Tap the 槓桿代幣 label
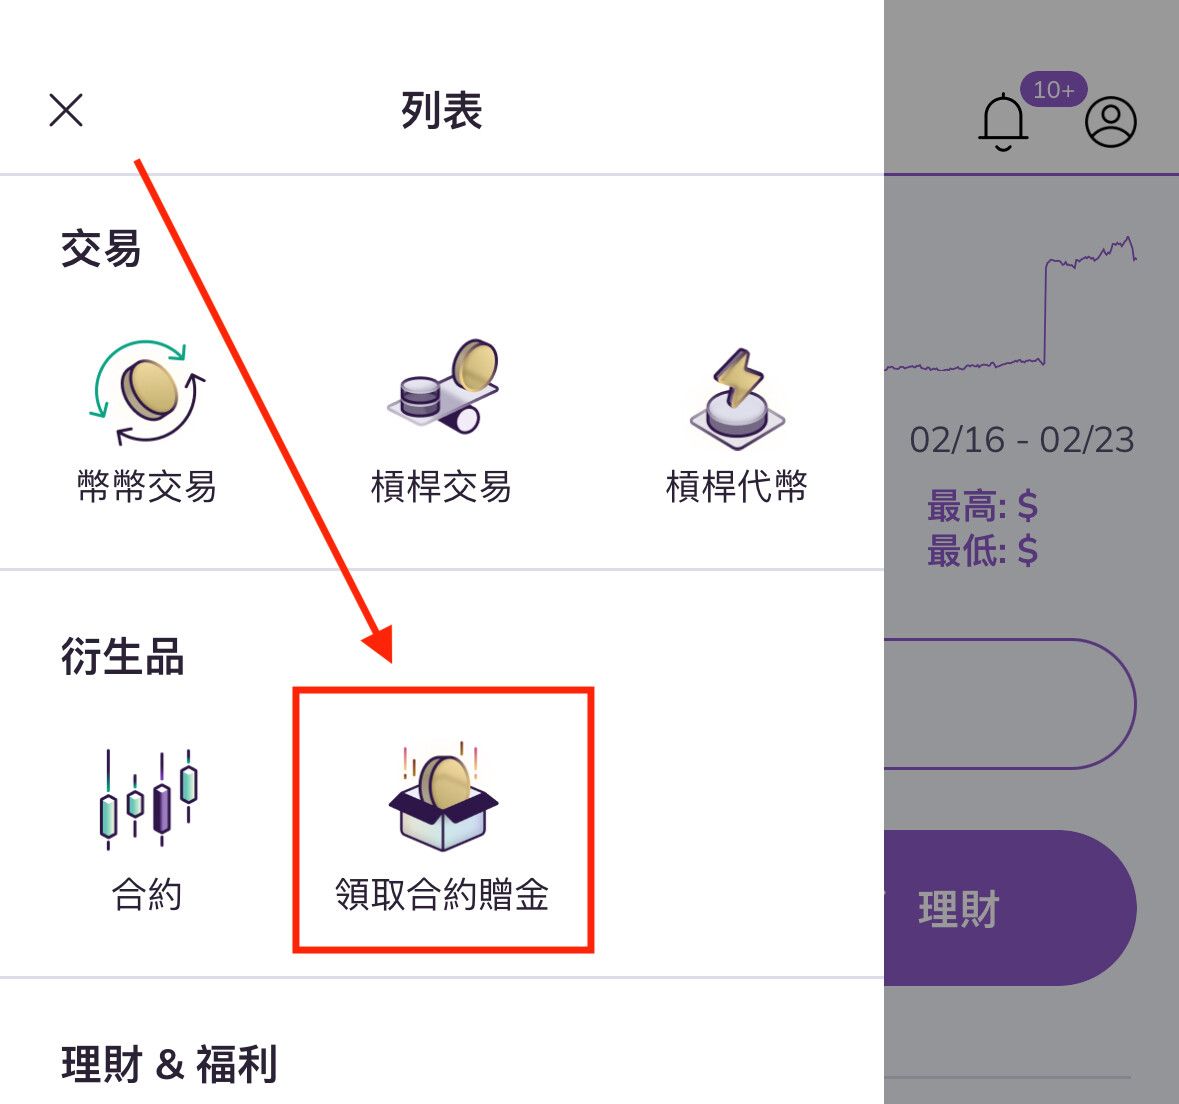 (x=737, y=487)
